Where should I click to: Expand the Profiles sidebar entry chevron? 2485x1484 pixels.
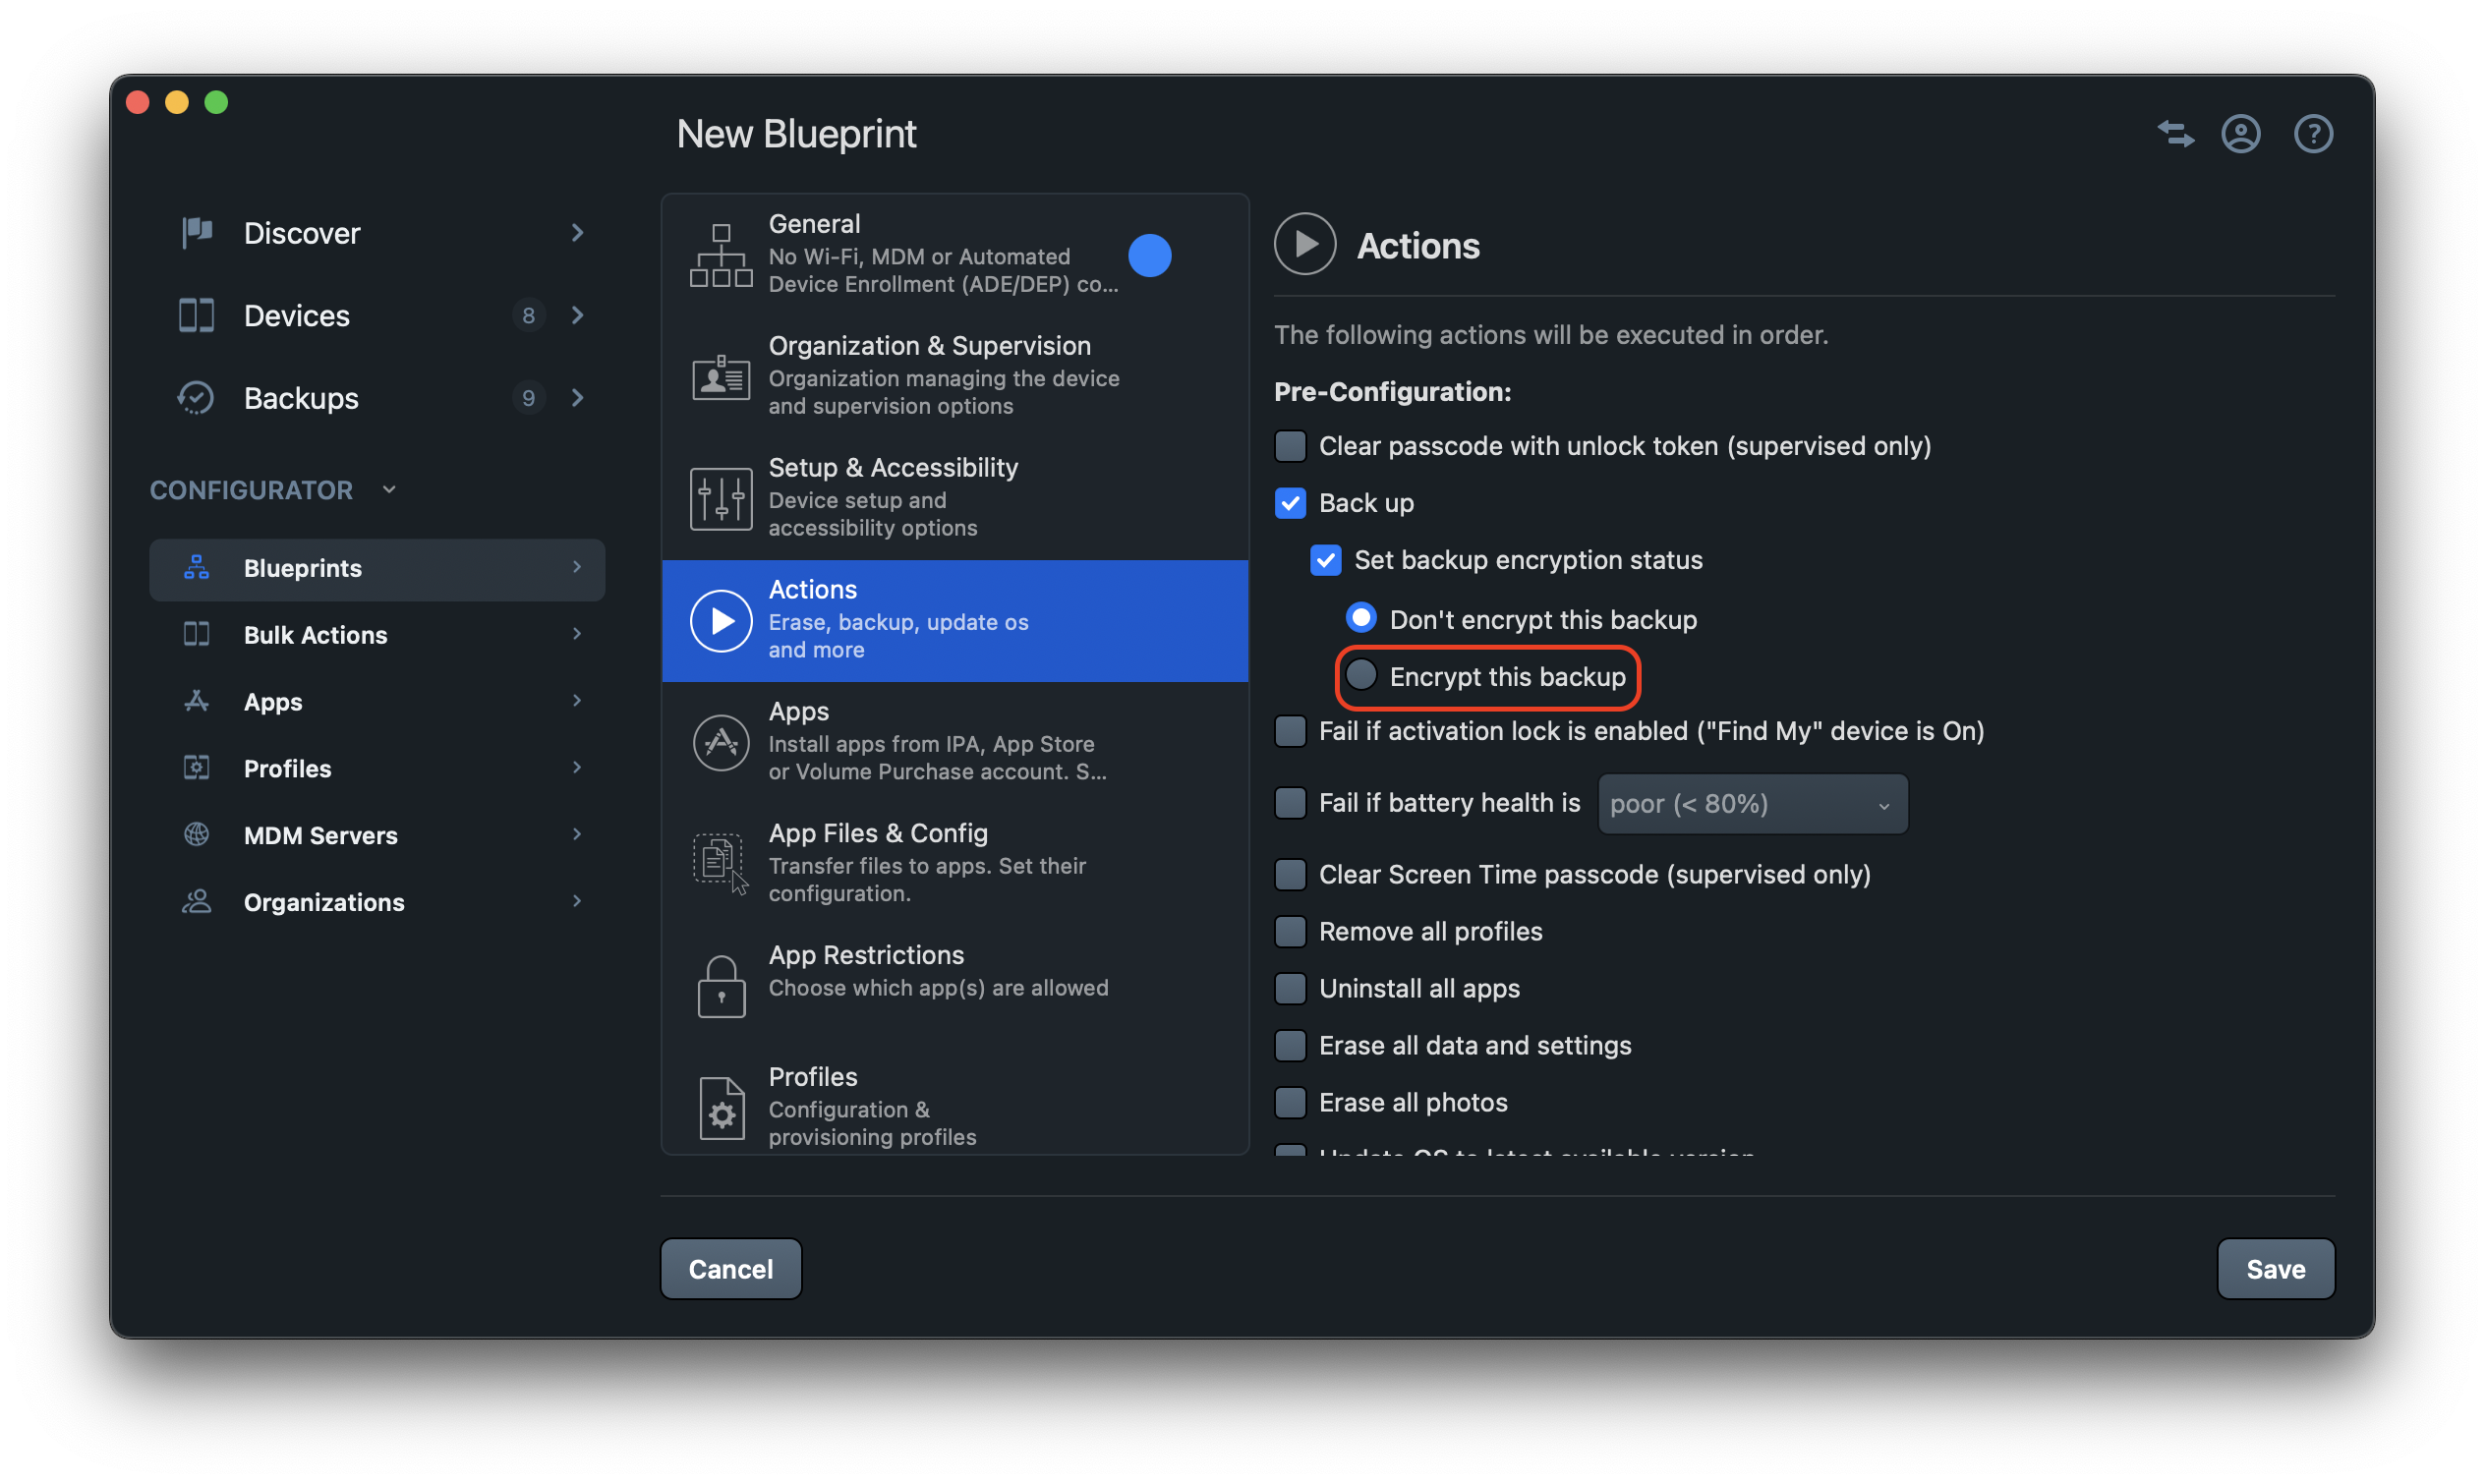click(578, 767)
